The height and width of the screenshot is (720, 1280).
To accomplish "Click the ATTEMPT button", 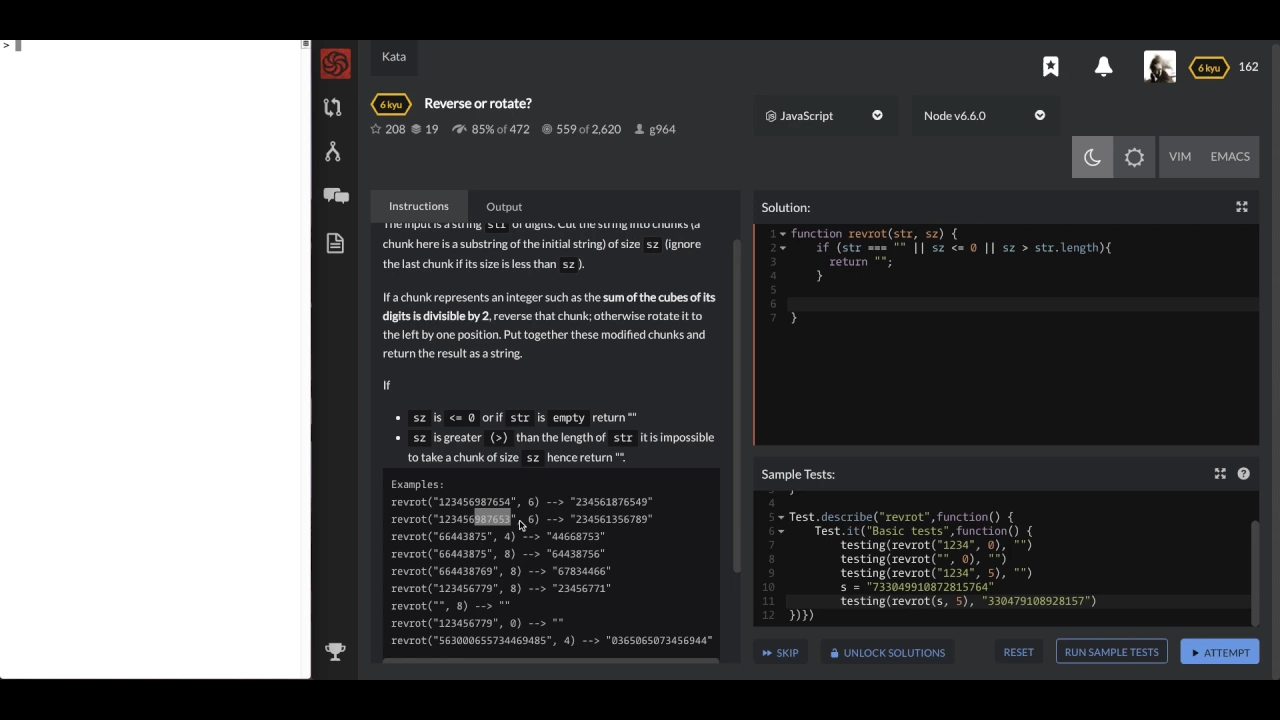I will coord(1220,653).
